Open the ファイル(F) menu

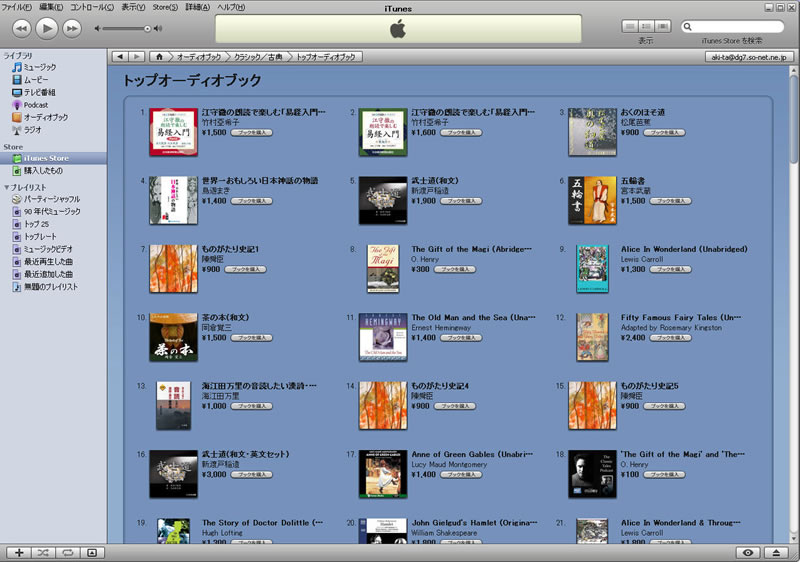16,7
